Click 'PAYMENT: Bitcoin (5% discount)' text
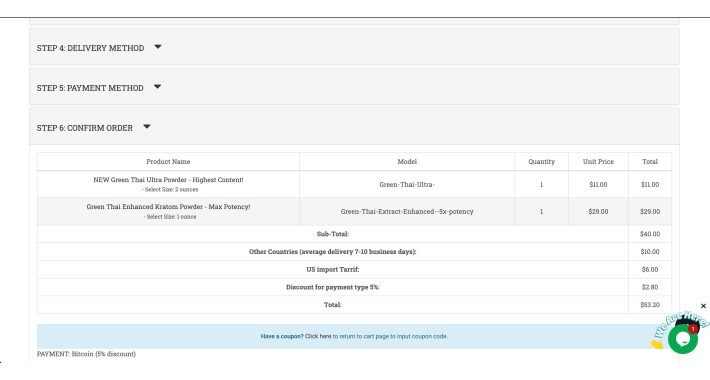The width and height of the screenshot is (710, 380). click(x=86, y=354)
